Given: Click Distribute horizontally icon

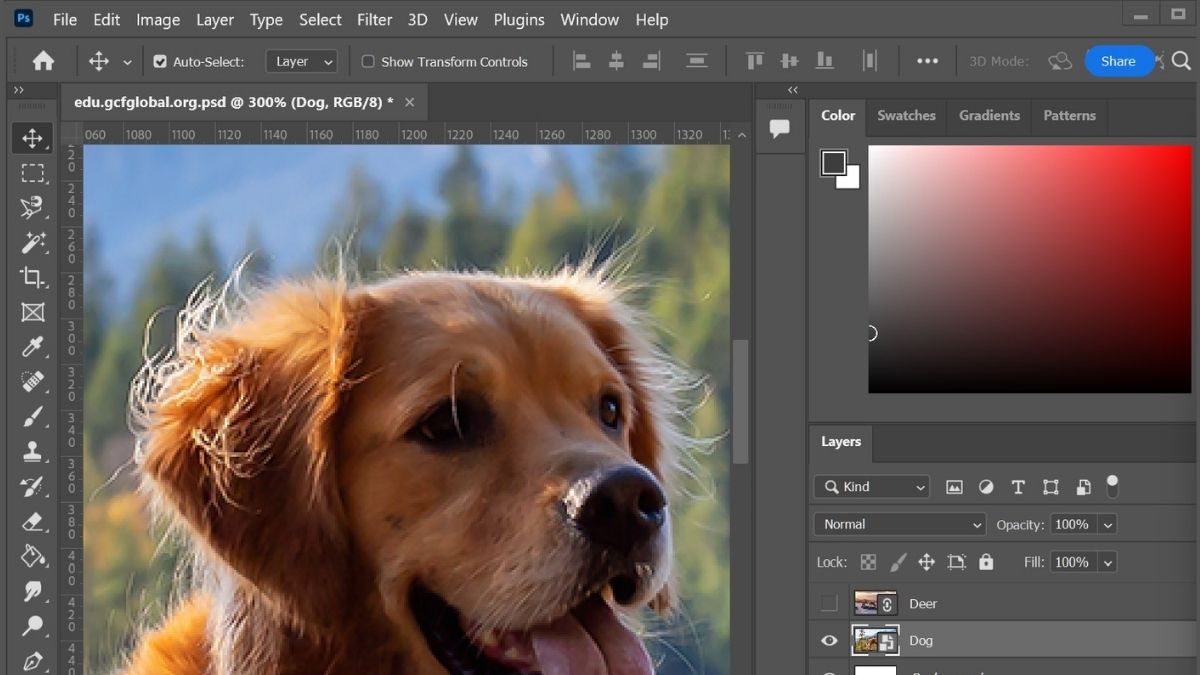Looking at the screenshot, I should click(x=870, y=61).
